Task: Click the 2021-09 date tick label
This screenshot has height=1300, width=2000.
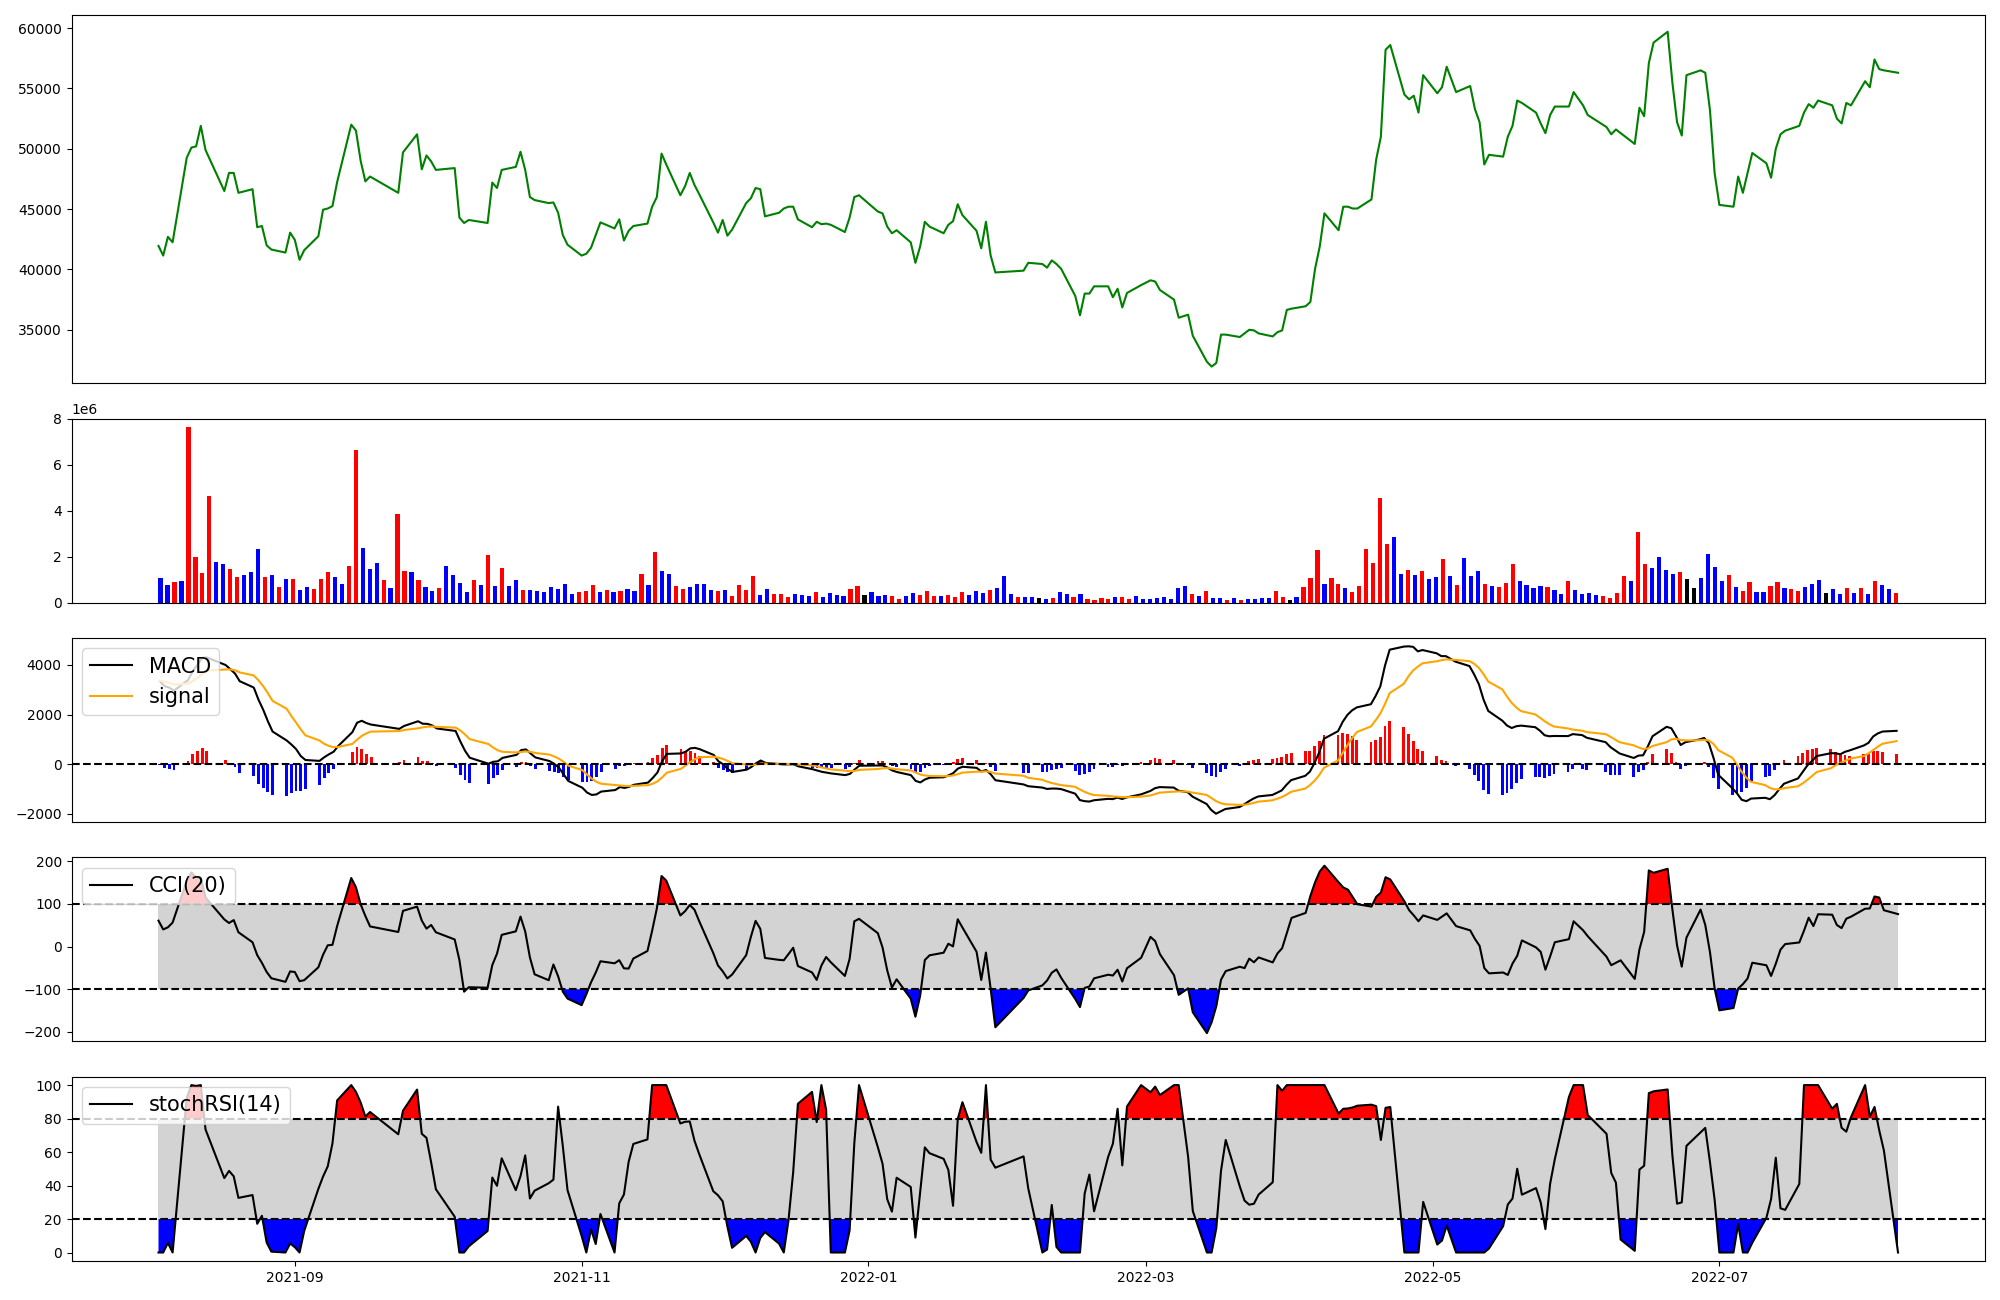Action: [x=295, y=1277]
